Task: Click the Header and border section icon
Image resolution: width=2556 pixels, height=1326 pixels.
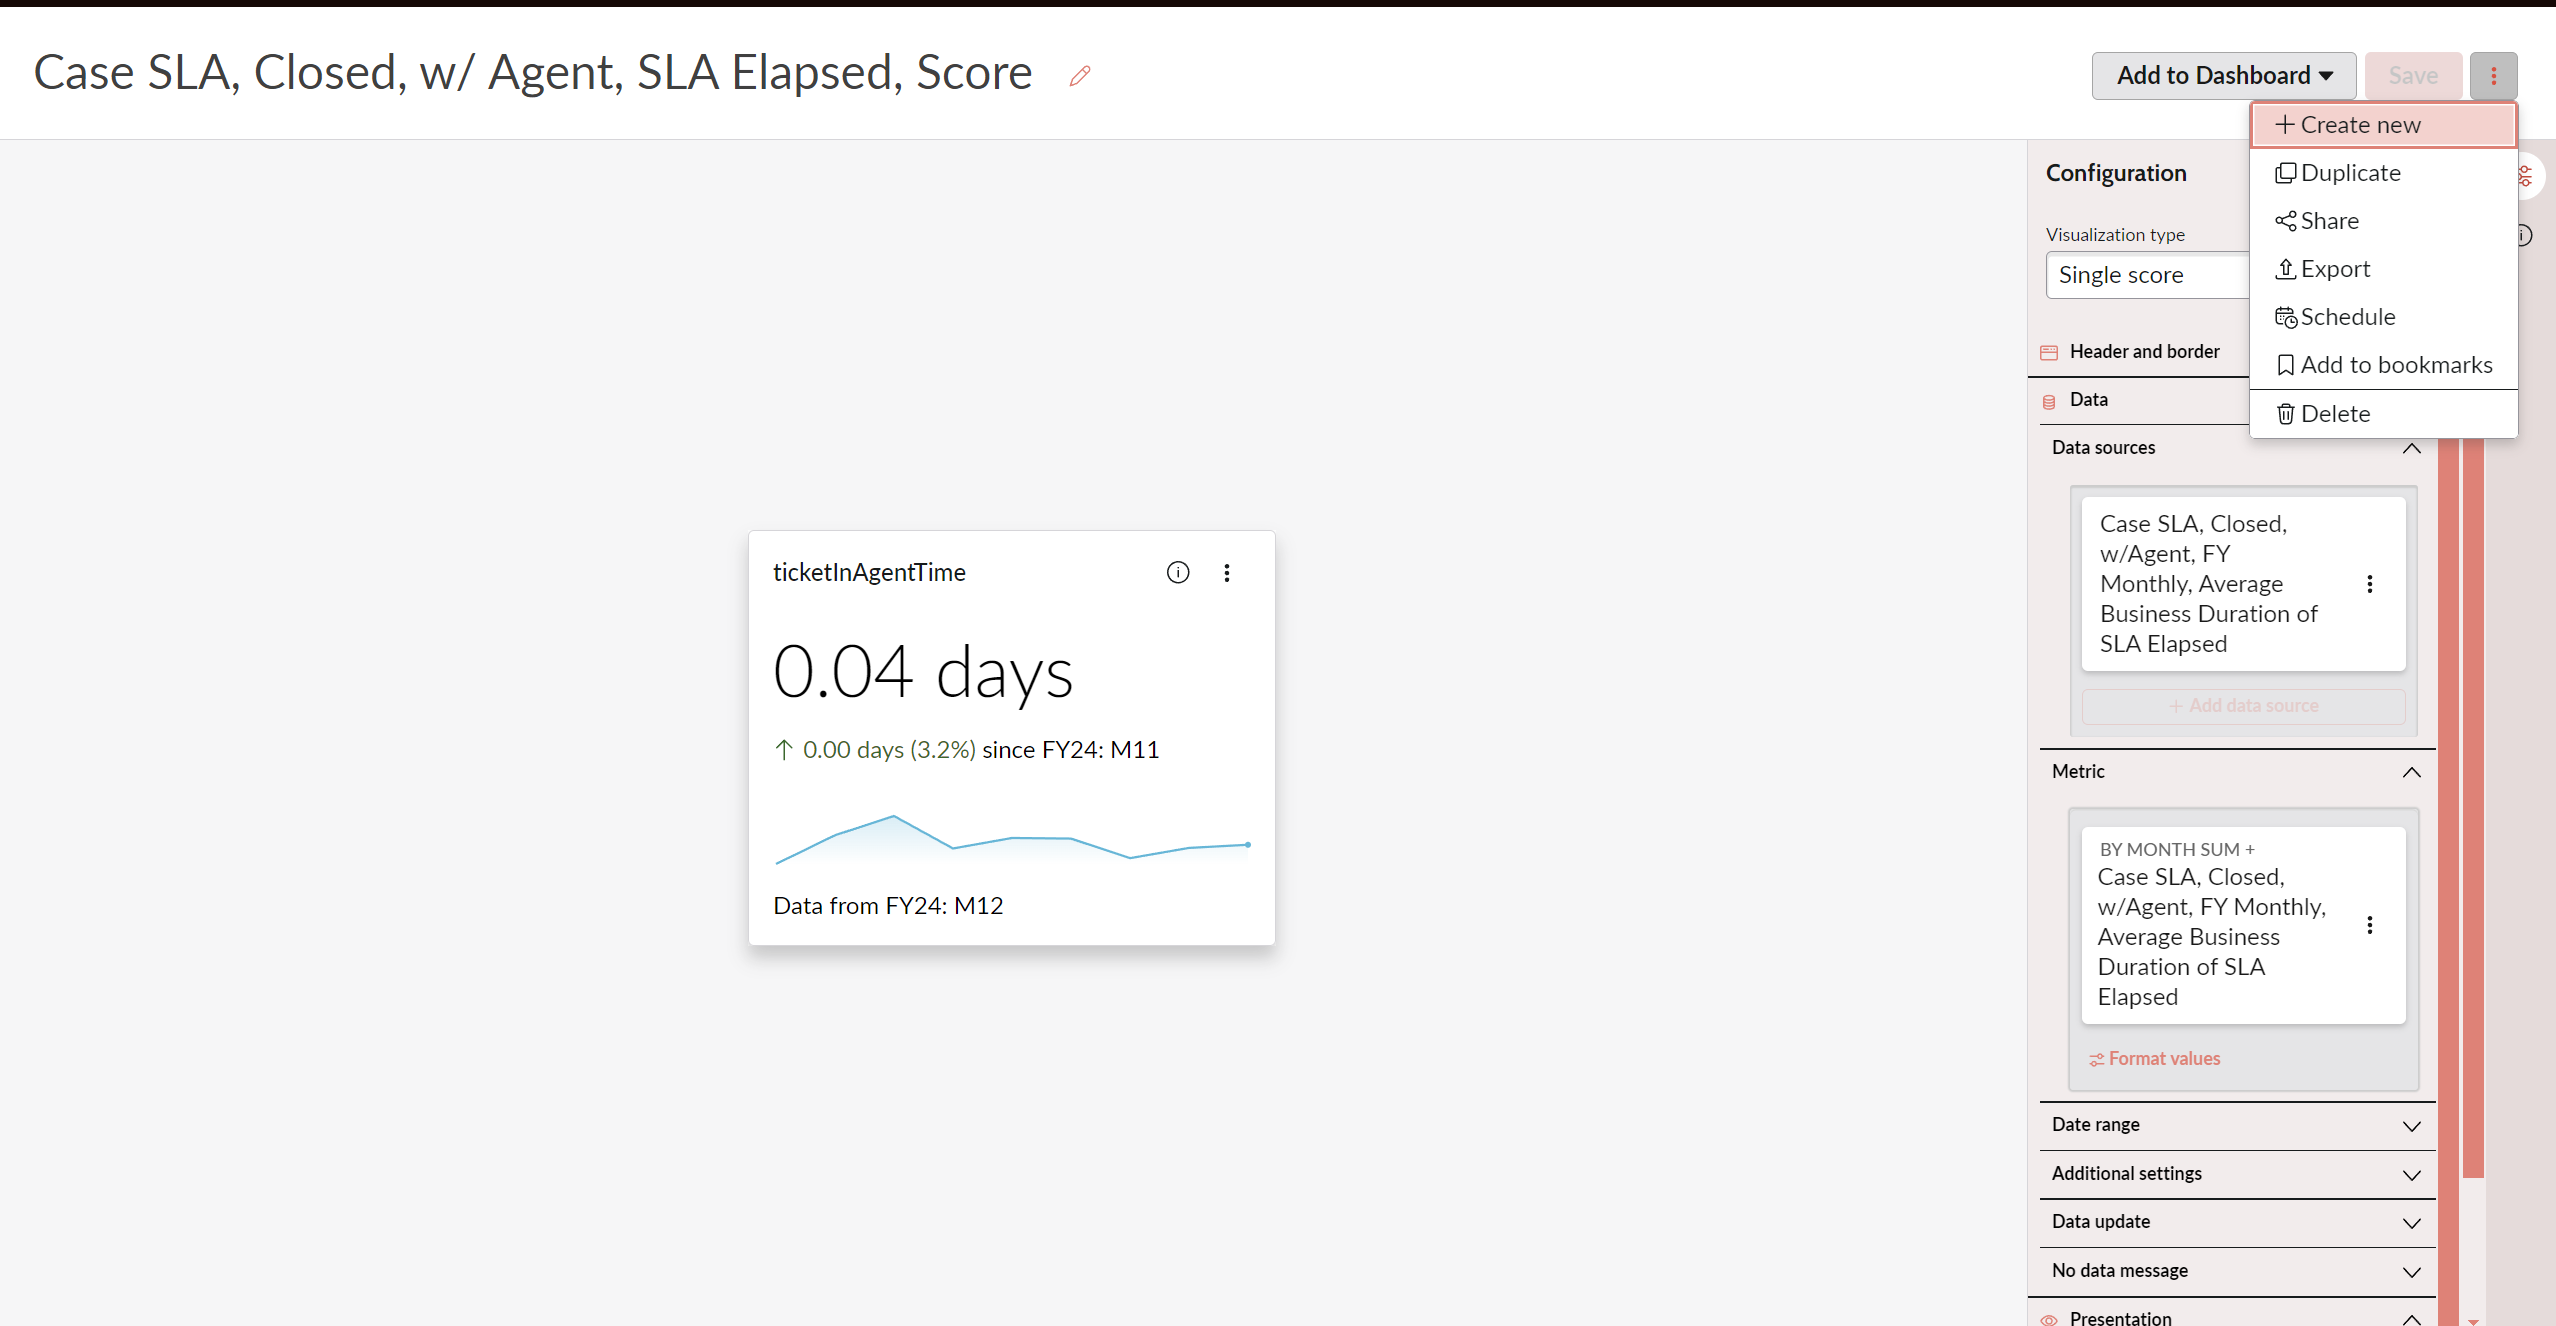Action: tap(2049, 352)
